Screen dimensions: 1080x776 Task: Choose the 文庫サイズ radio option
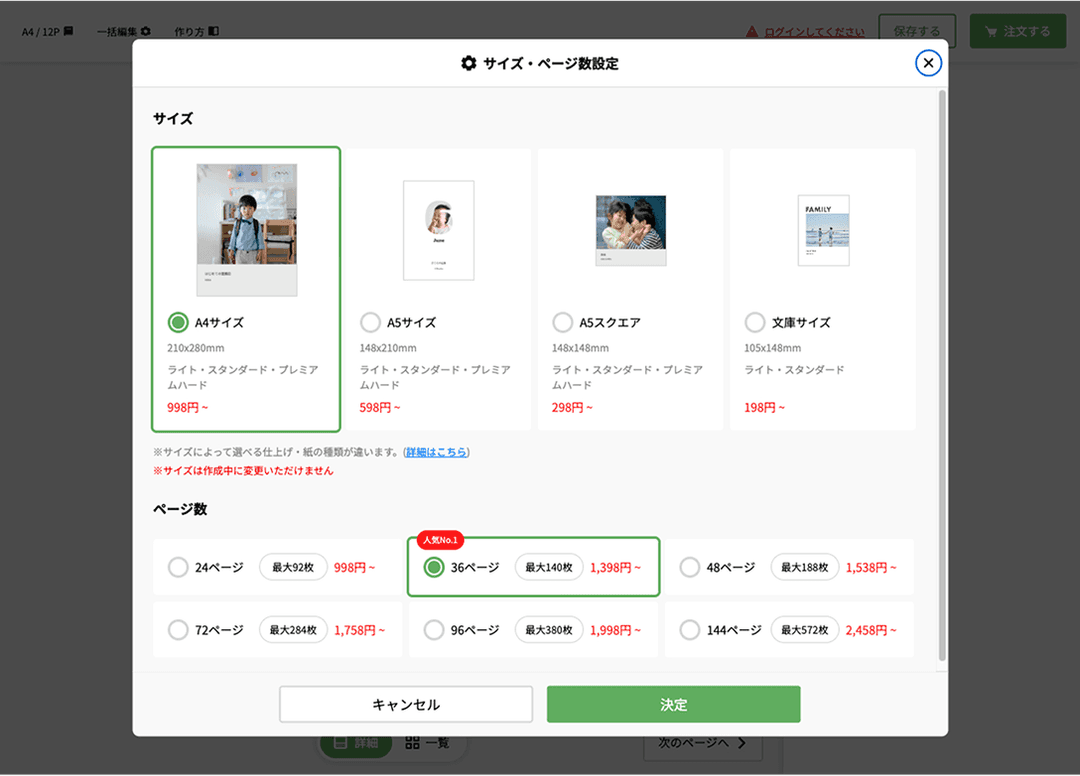pos(755,322)
